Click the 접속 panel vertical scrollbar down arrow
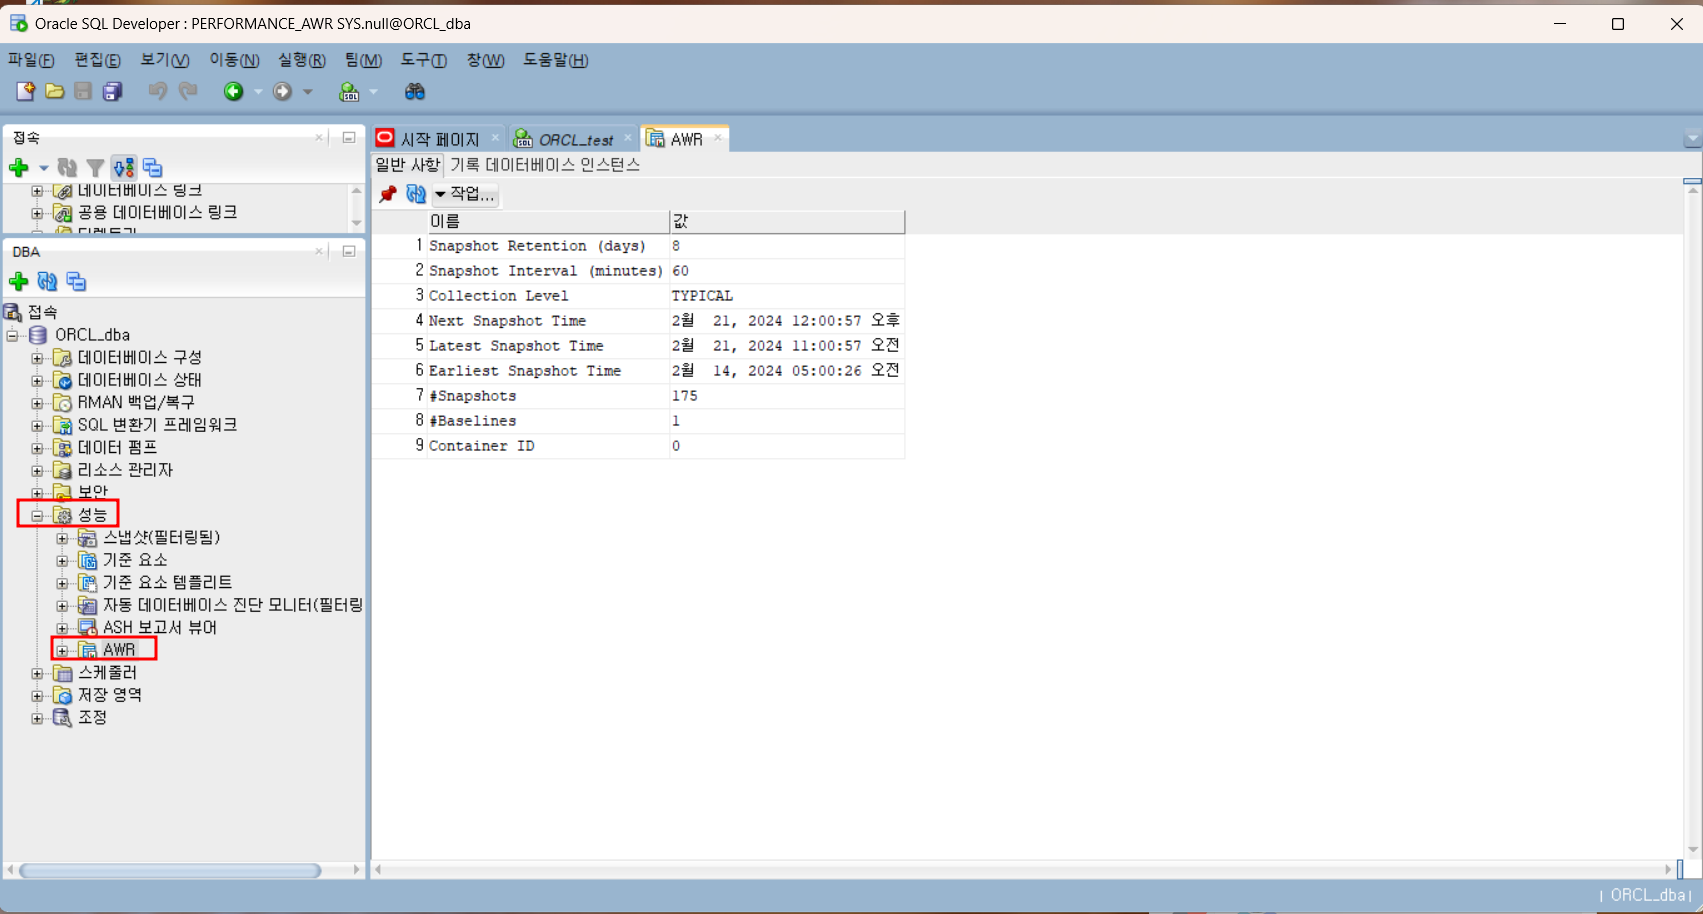The height and width of the screenshot is (914, 1703). 357,223
